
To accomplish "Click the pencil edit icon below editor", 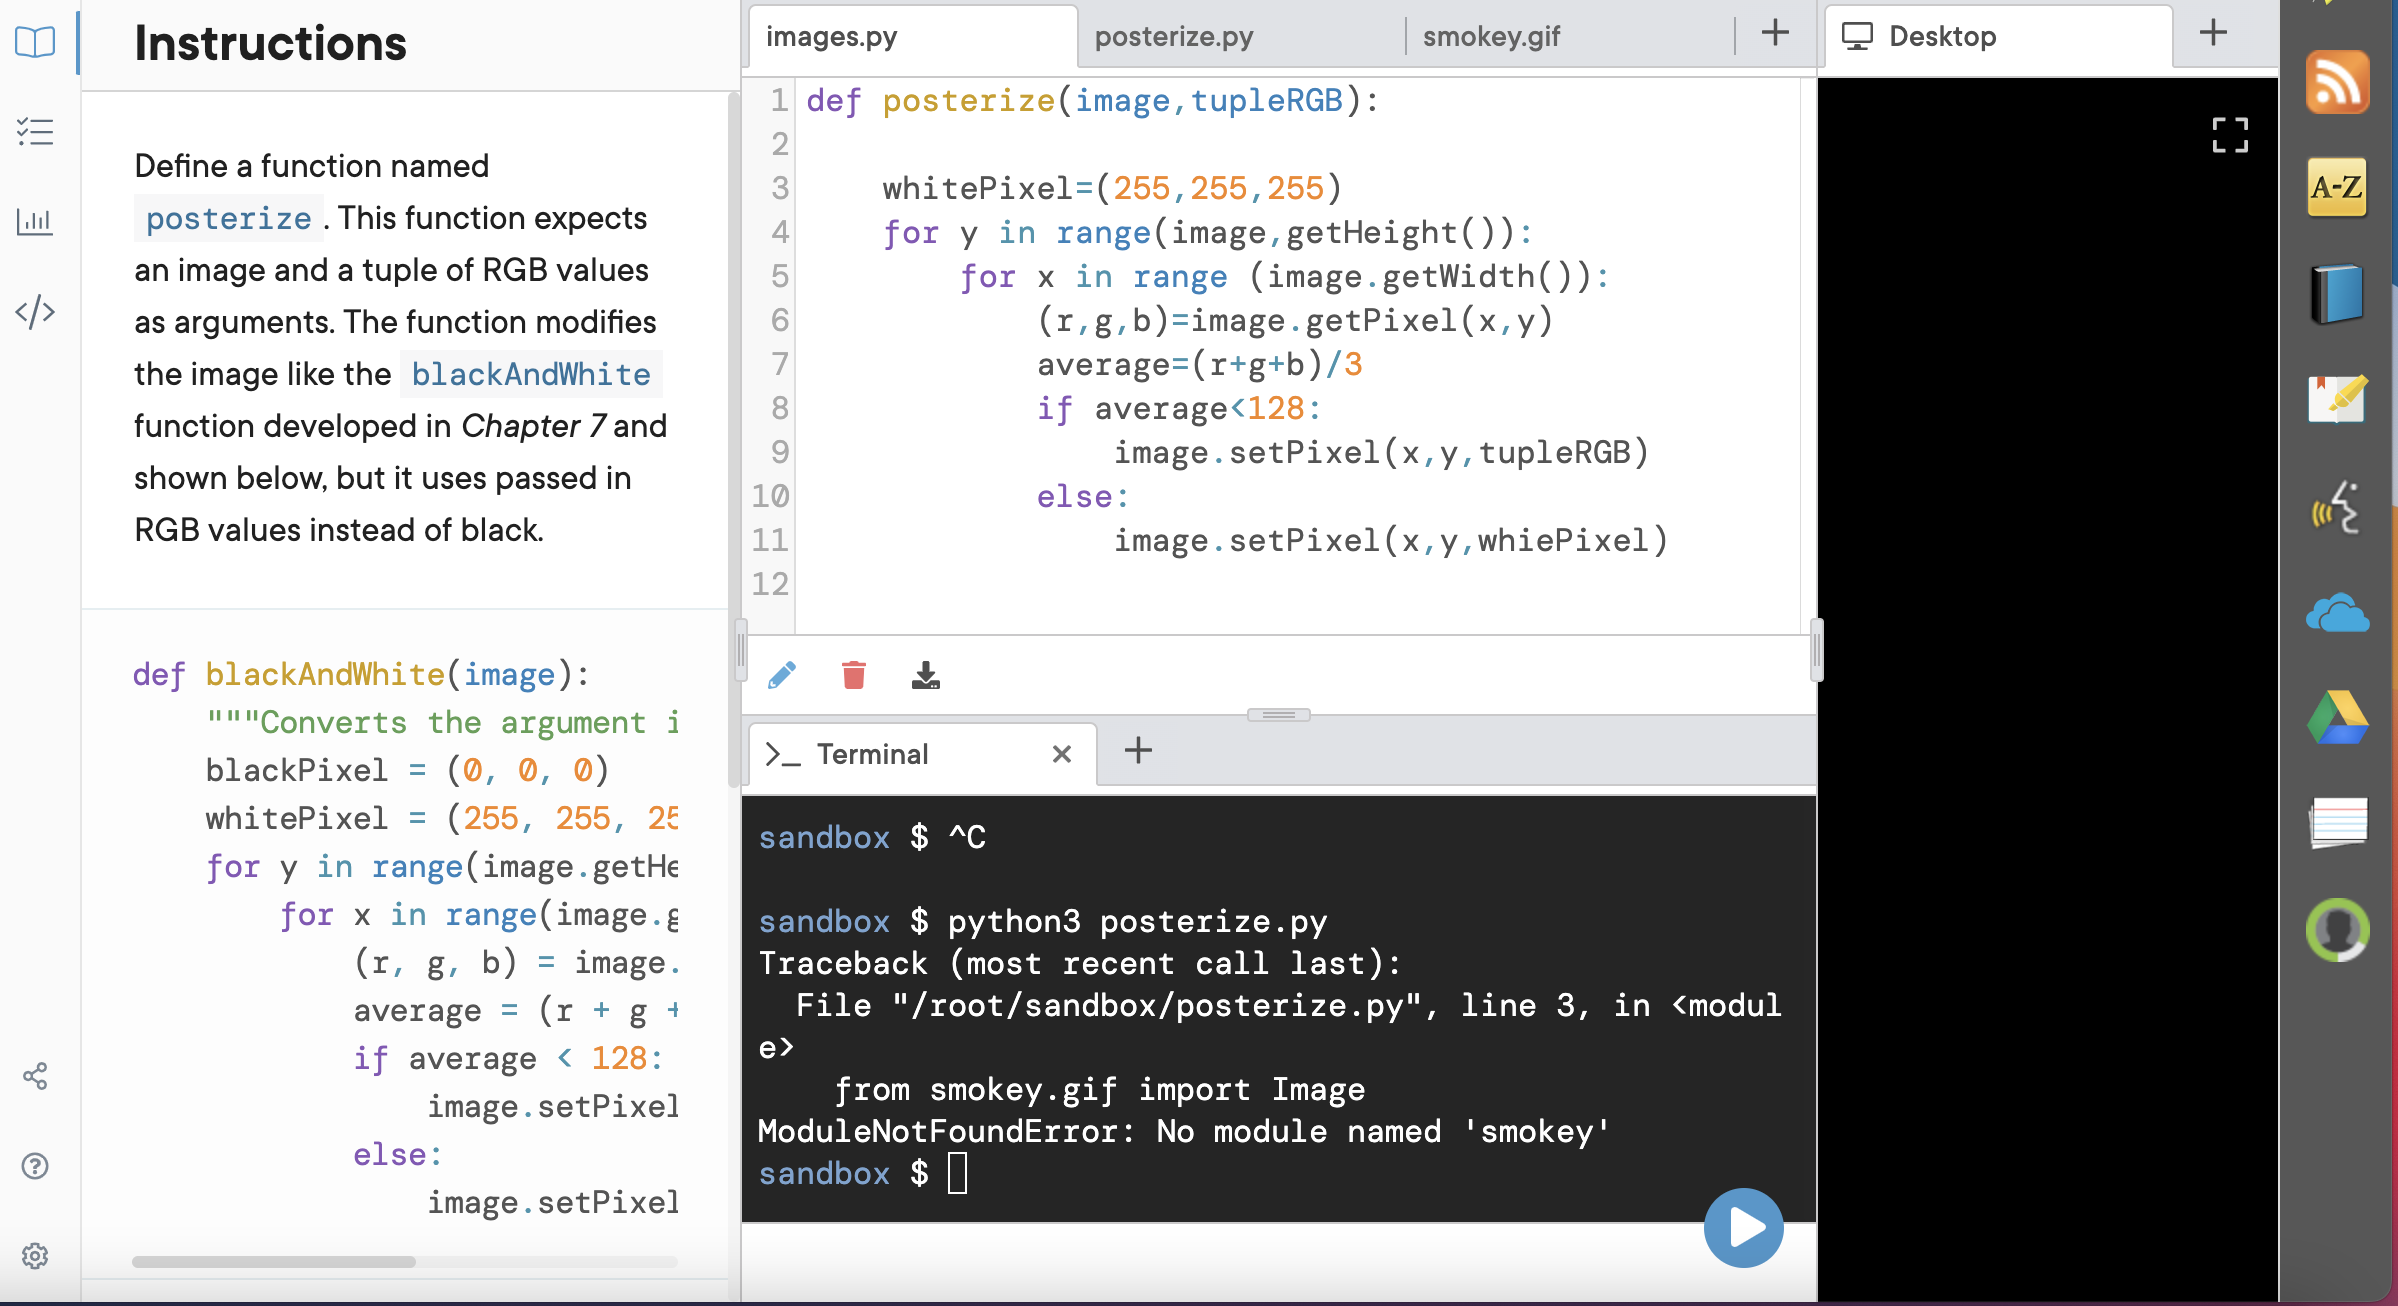I will tap(782, 676).
